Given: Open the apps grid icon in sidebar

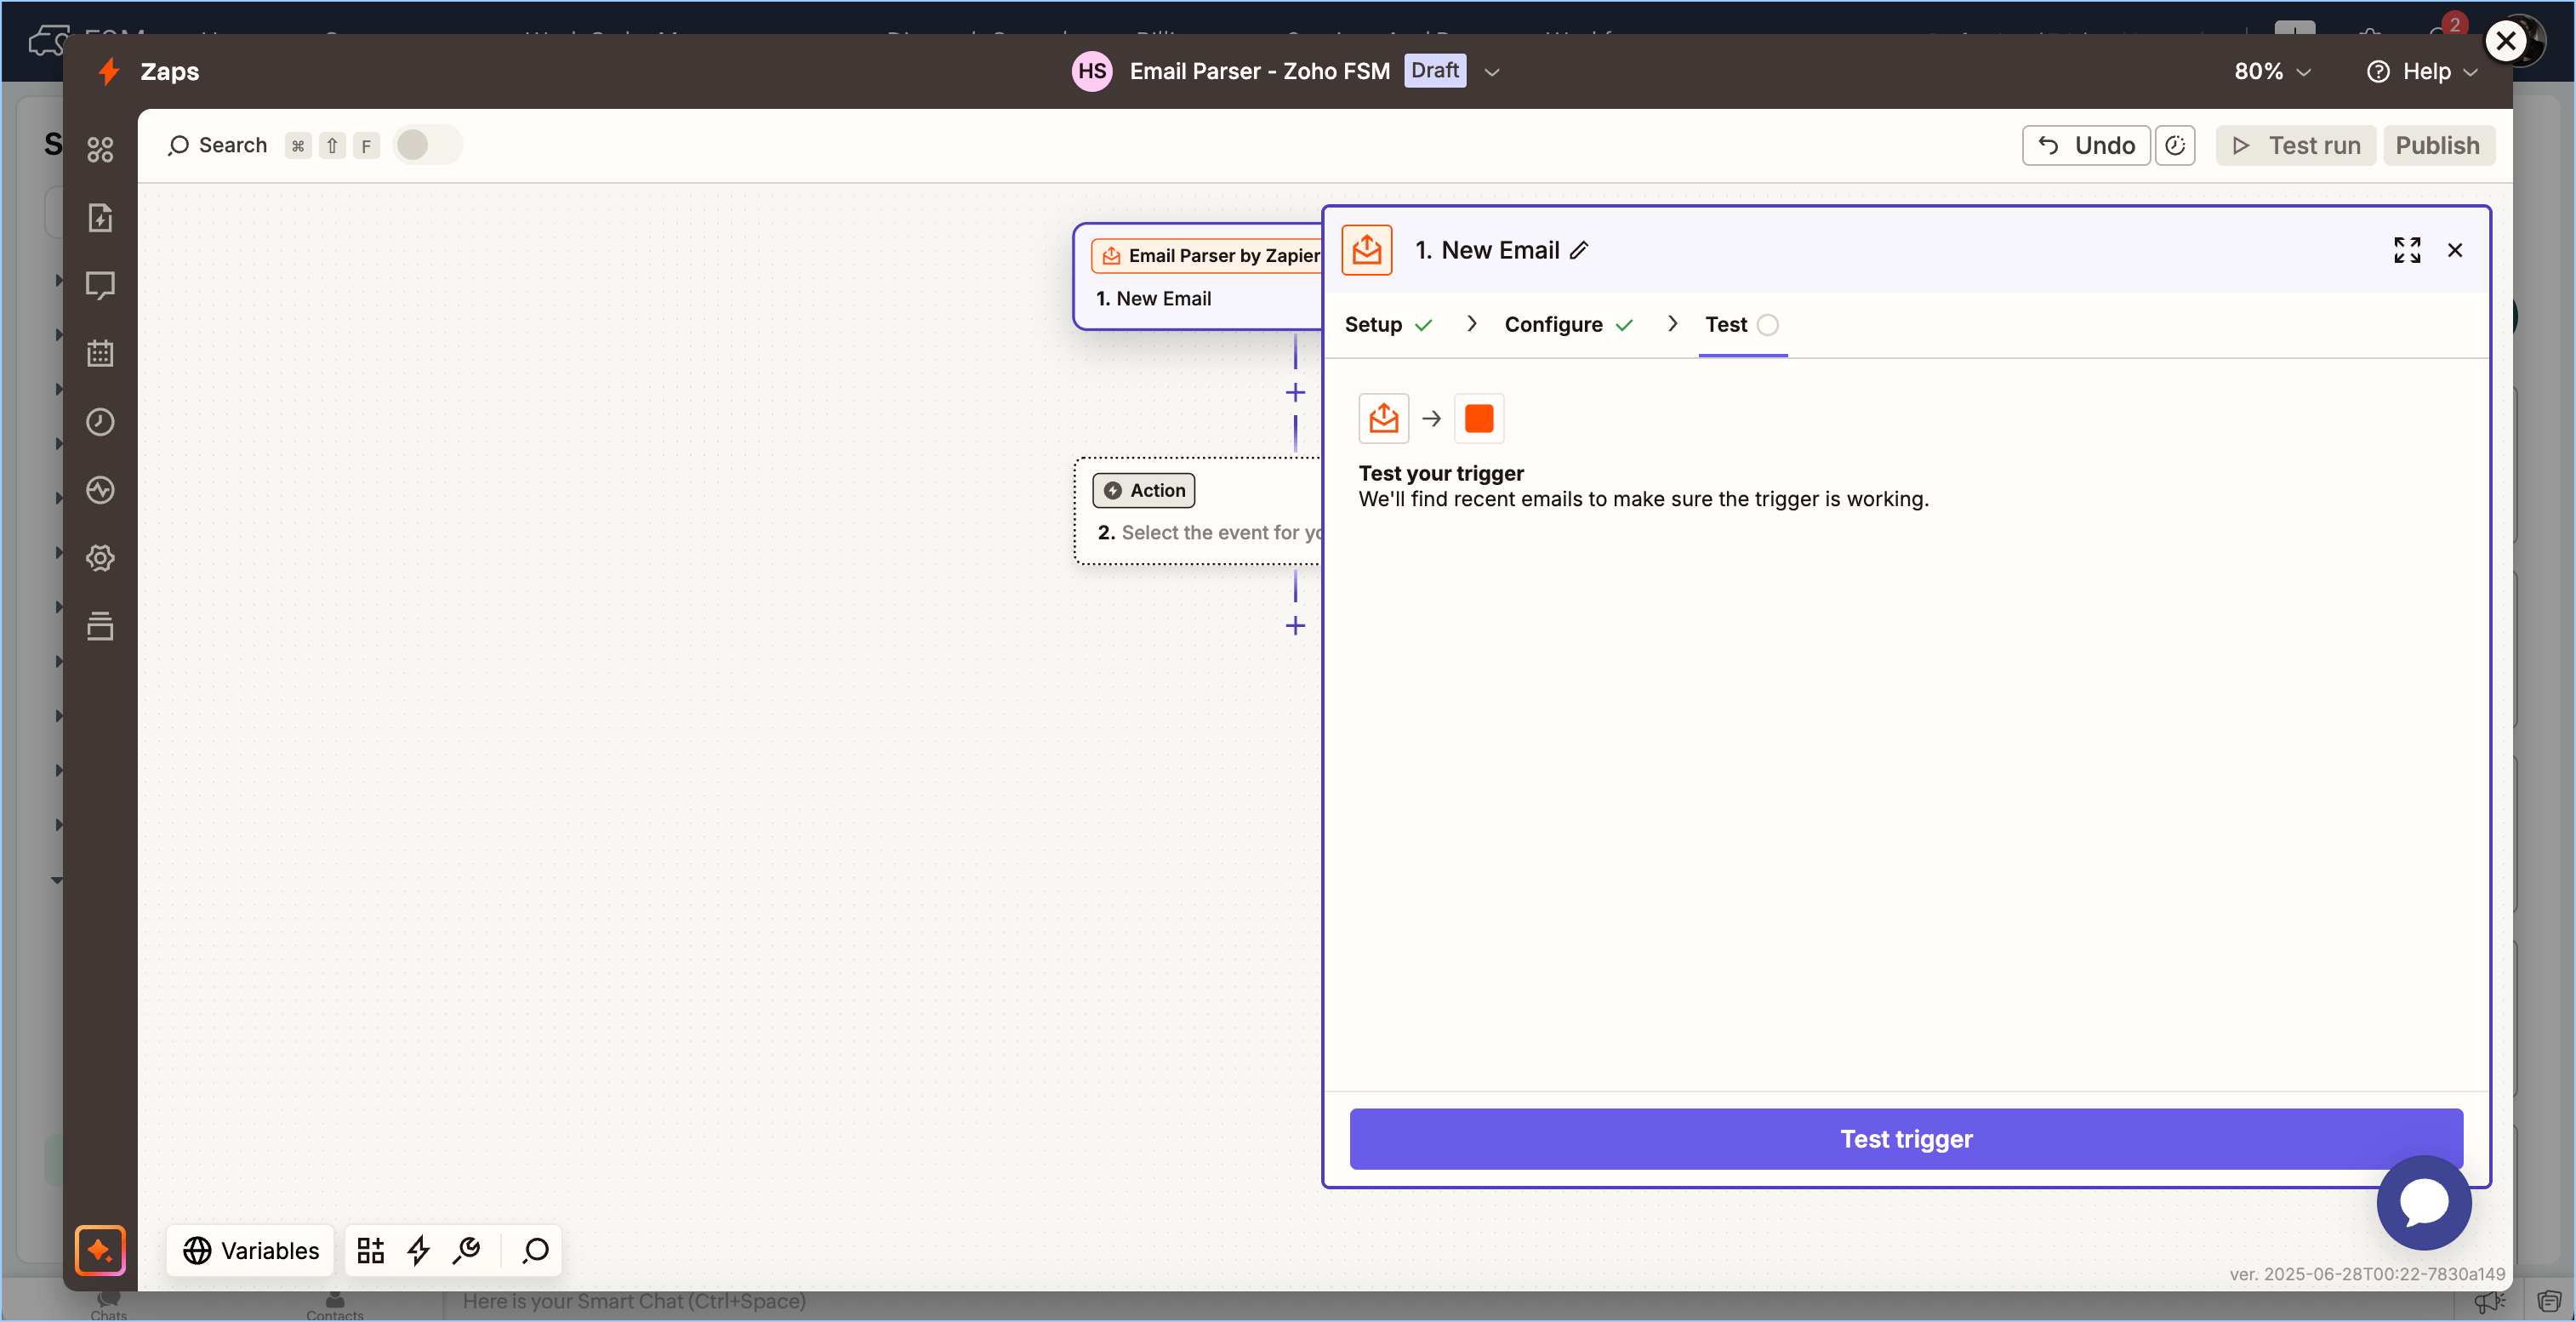Looking at the screenshot, I should [100, 150].
